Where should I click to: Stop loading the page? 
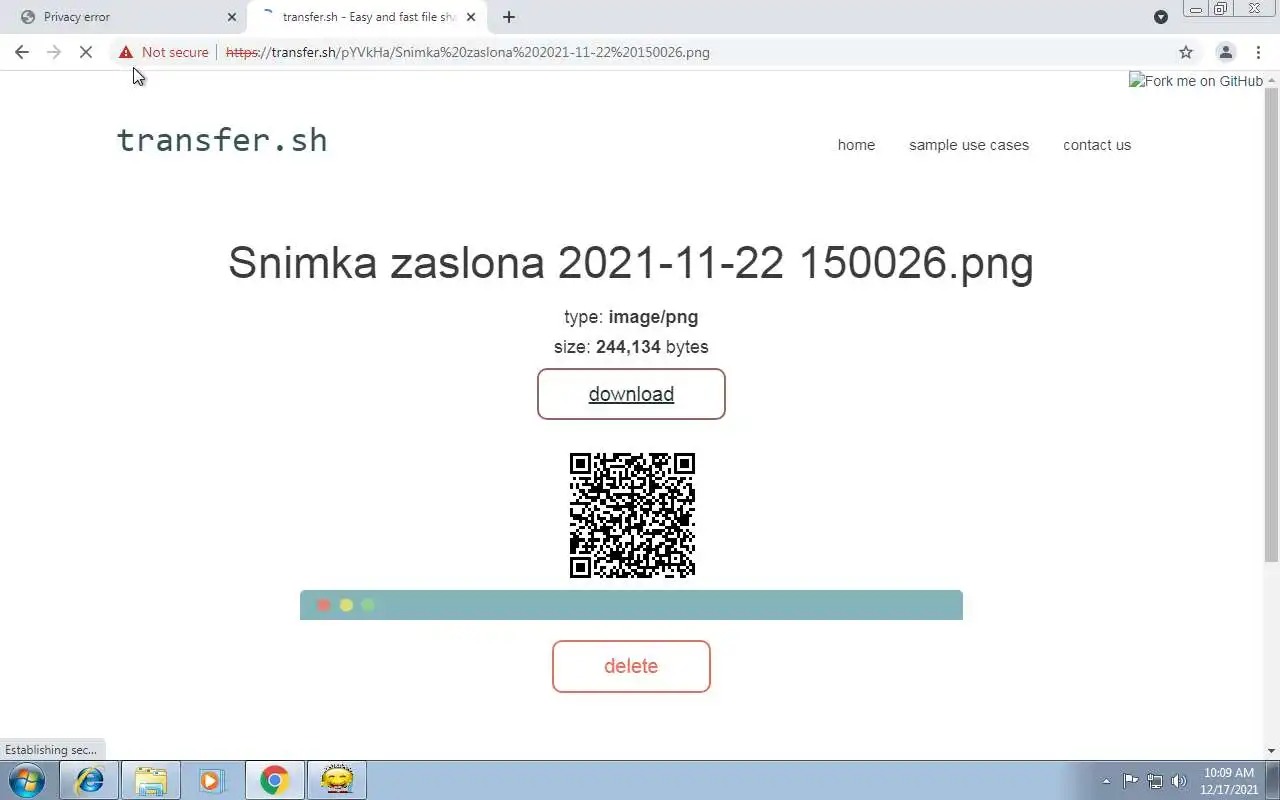click(87, 52)
